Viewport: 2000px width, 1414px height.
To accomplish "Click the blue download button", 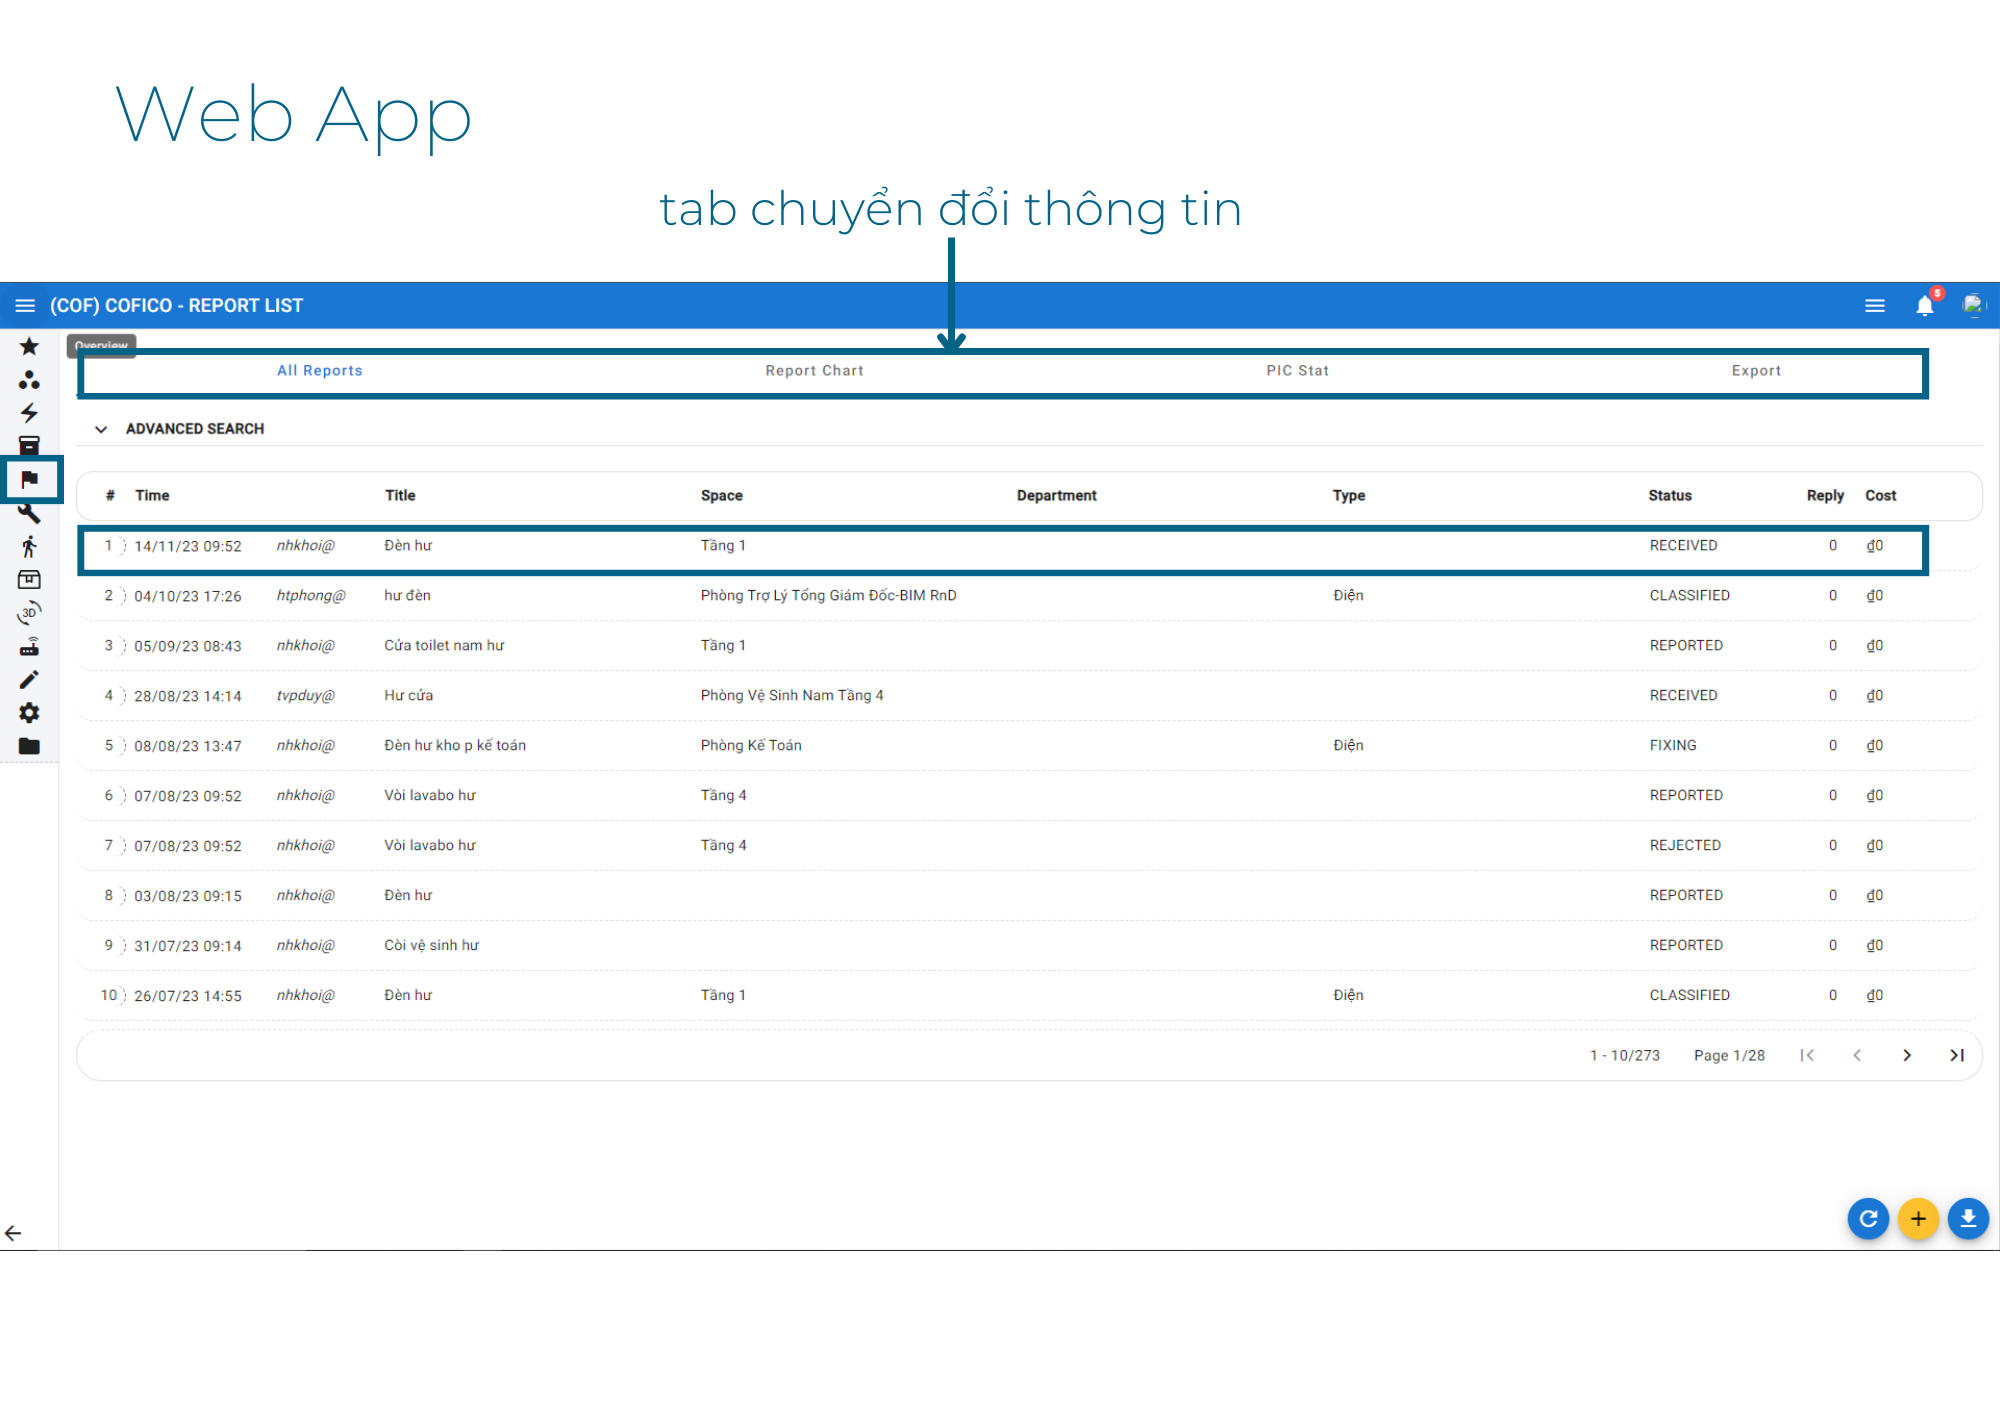I will 1968,1219.
